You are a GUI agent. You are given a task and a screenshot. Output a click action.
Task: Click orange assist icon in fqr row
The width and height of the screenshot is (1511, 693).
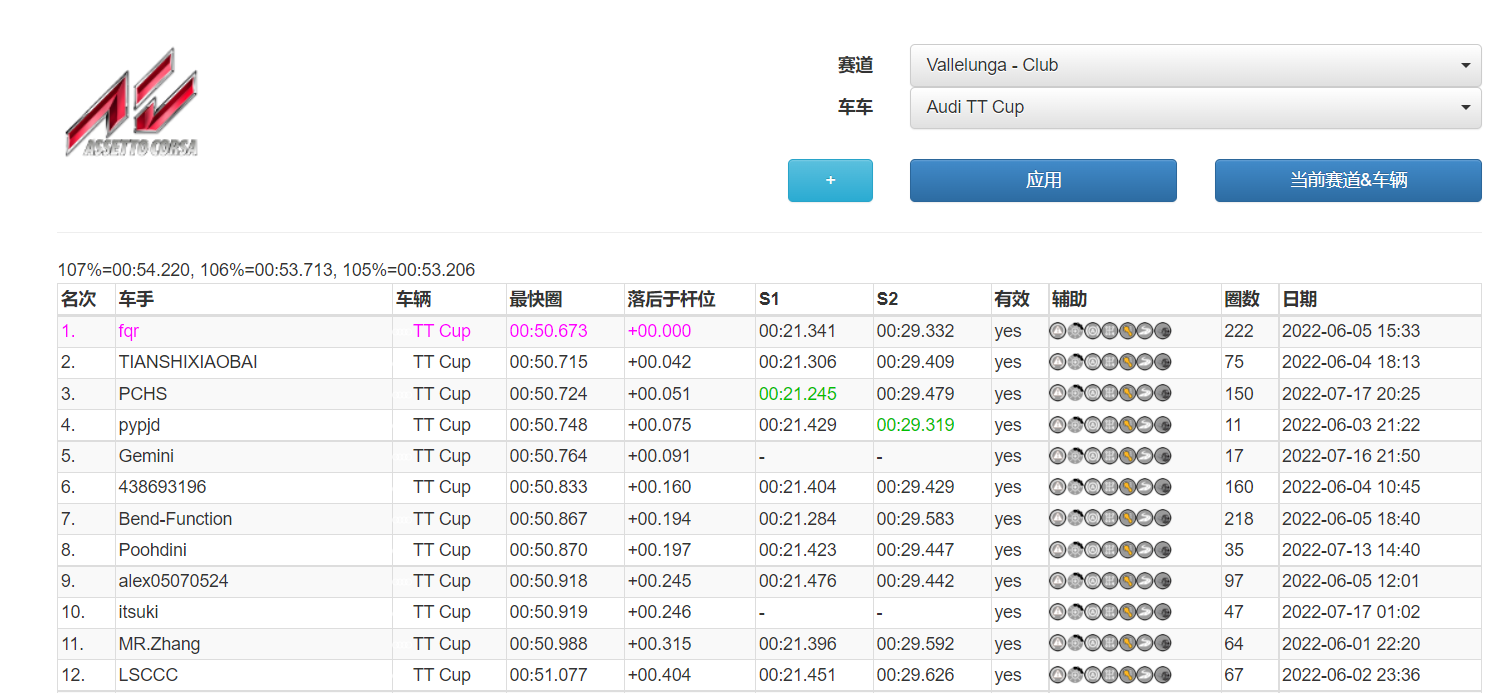[1127, 331]
